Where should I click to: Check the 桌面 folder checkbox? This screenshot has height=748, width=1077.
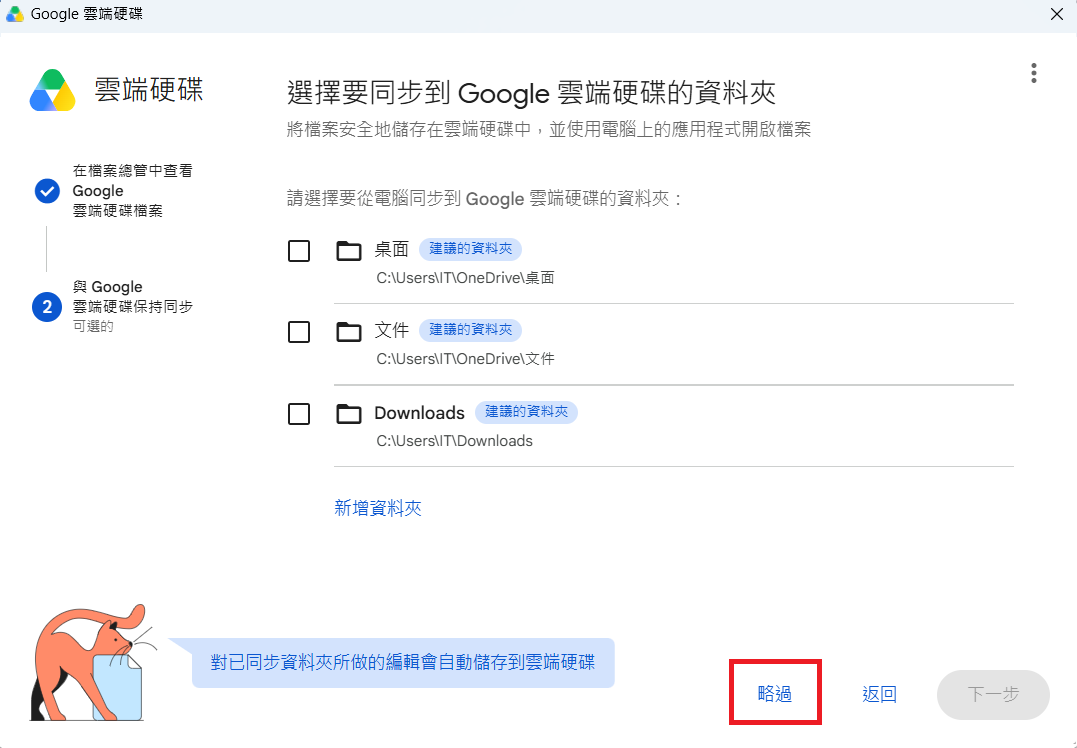coord(299,251)
